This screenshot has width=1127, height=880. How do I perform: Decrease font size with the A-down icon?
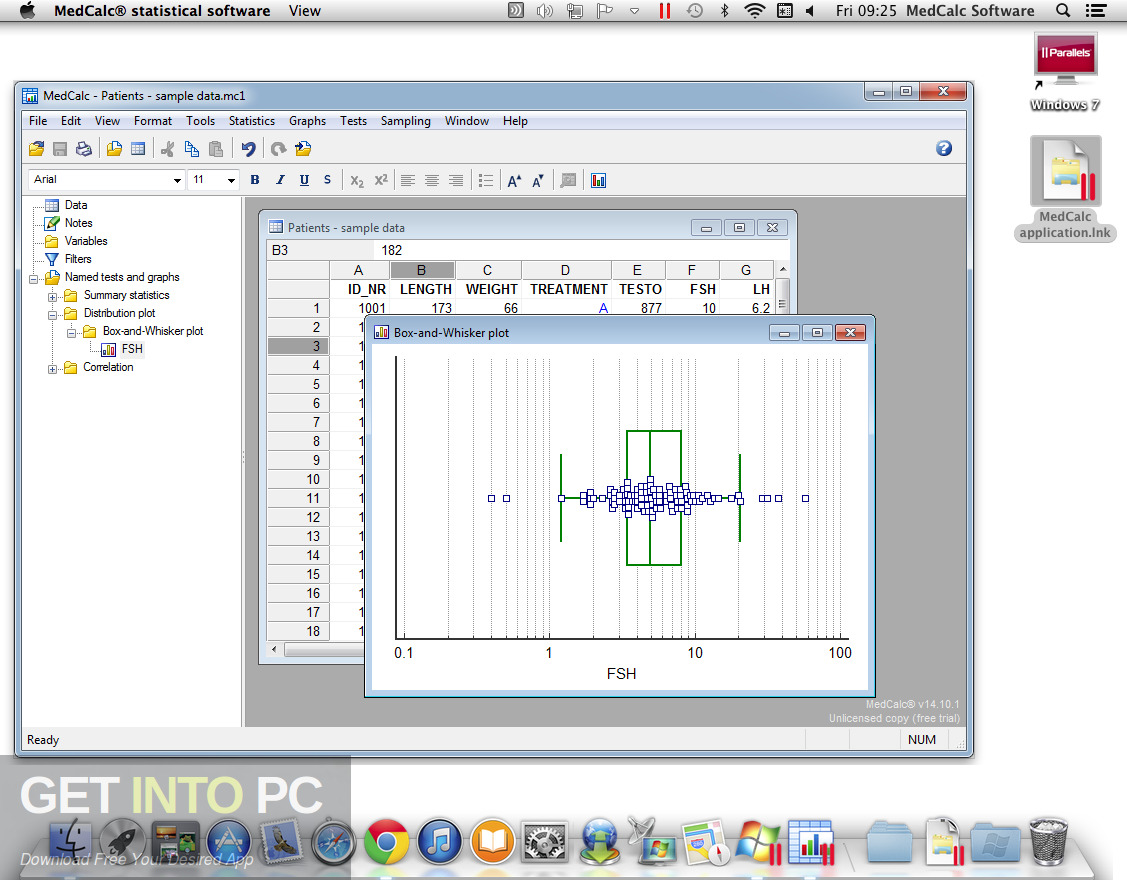[x=538, y=180]
